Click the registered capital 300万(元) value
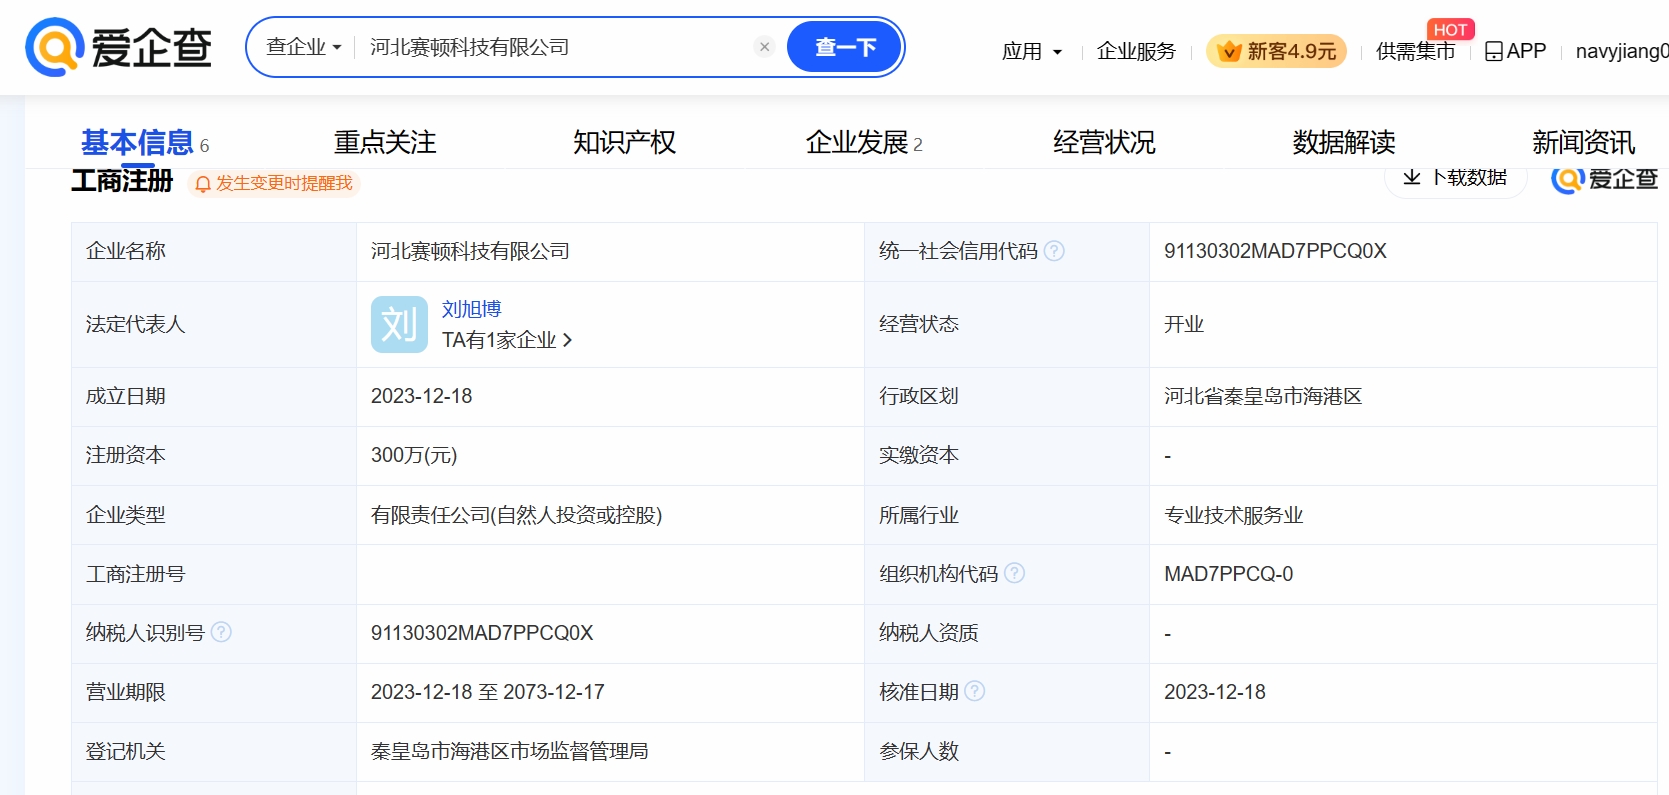The image size is (1669, 795). coord(414,455)
